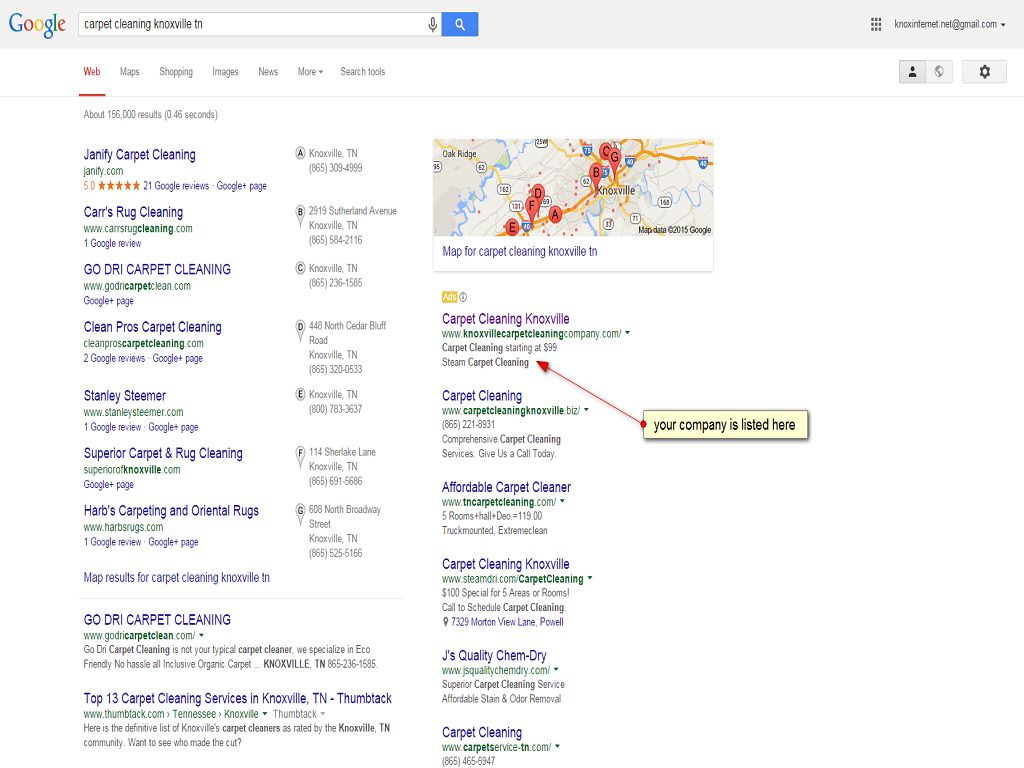
Task: Open carpetservice-tn.com ad dropdown arrow
Action: tap(557, 746)
